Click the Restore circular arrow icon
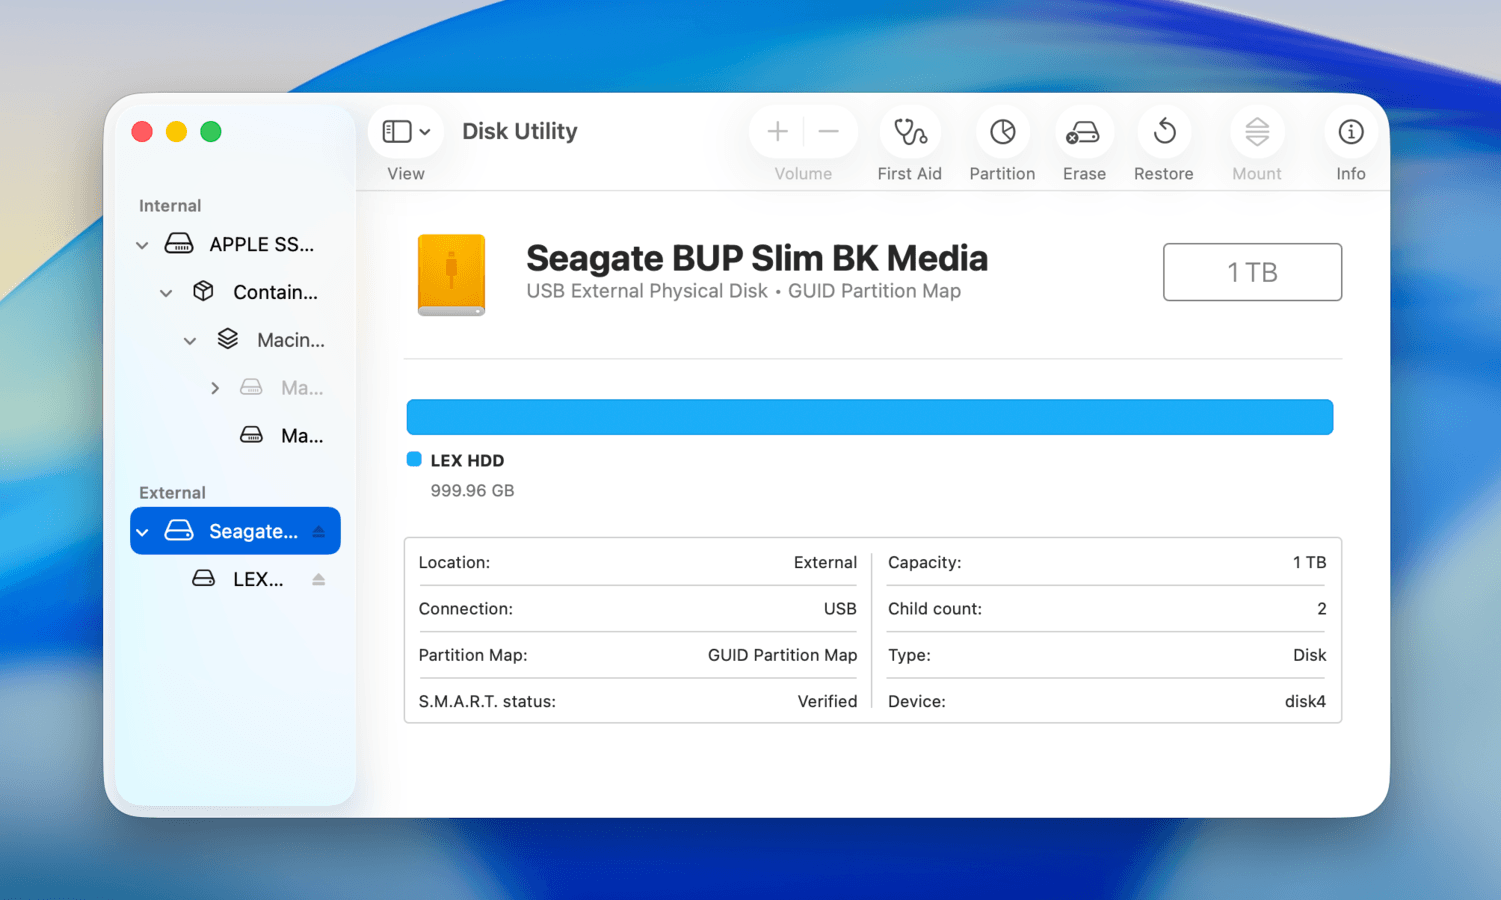This screenshot has width=1501, height=900. (x=1164, y=131)
